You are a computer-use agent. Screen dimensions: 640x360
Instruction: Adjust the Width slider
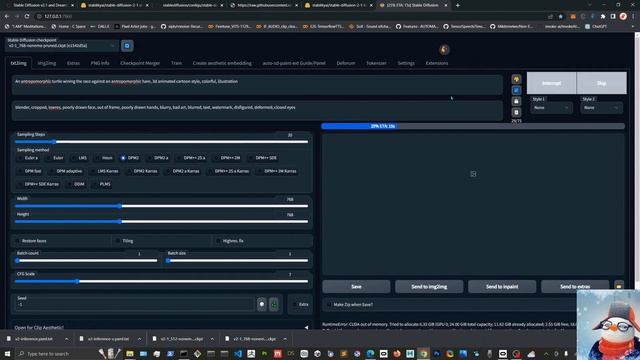[161, 206]
